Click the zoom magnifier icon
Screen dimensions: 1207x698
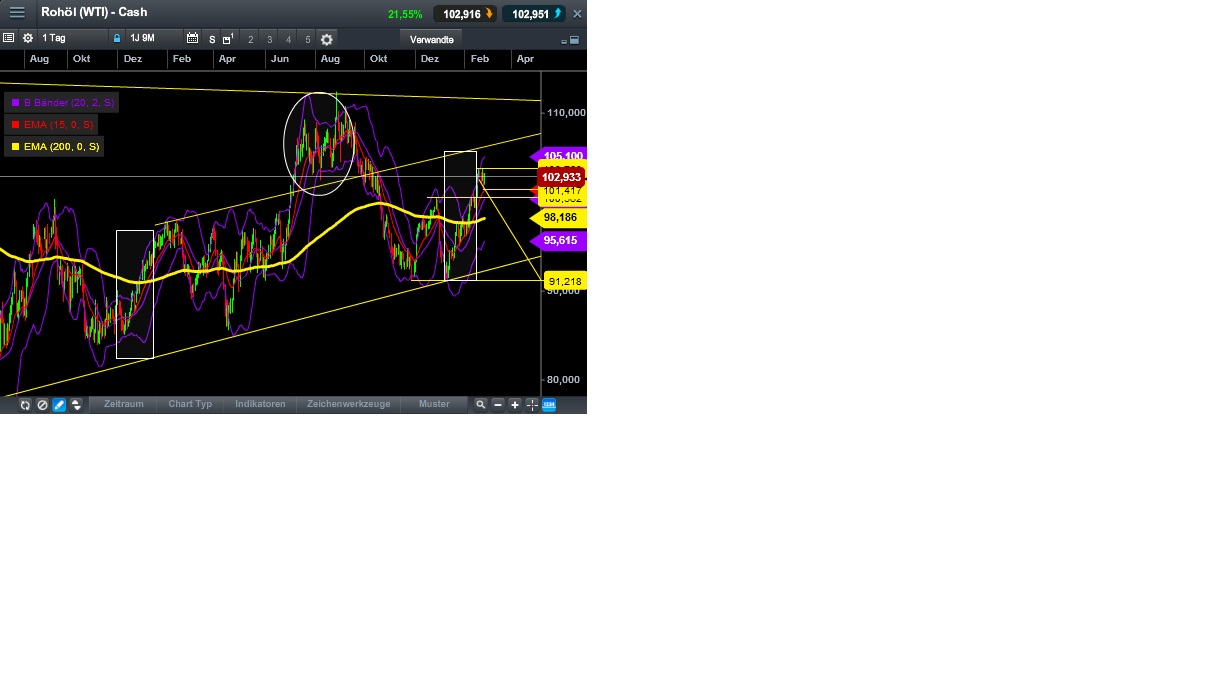(481, 404)
